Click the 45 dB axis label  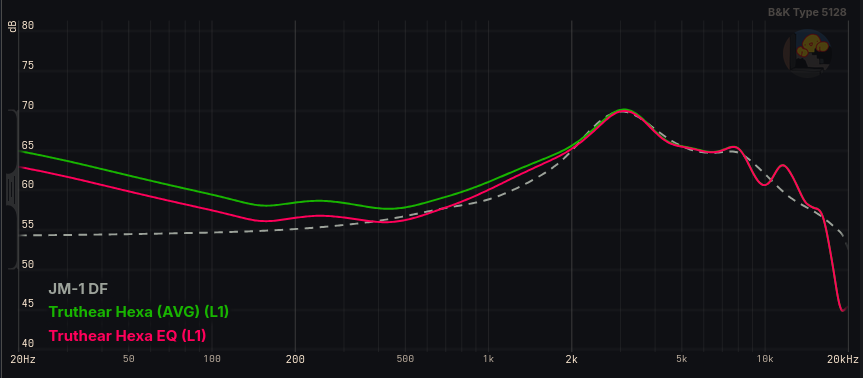28,304
